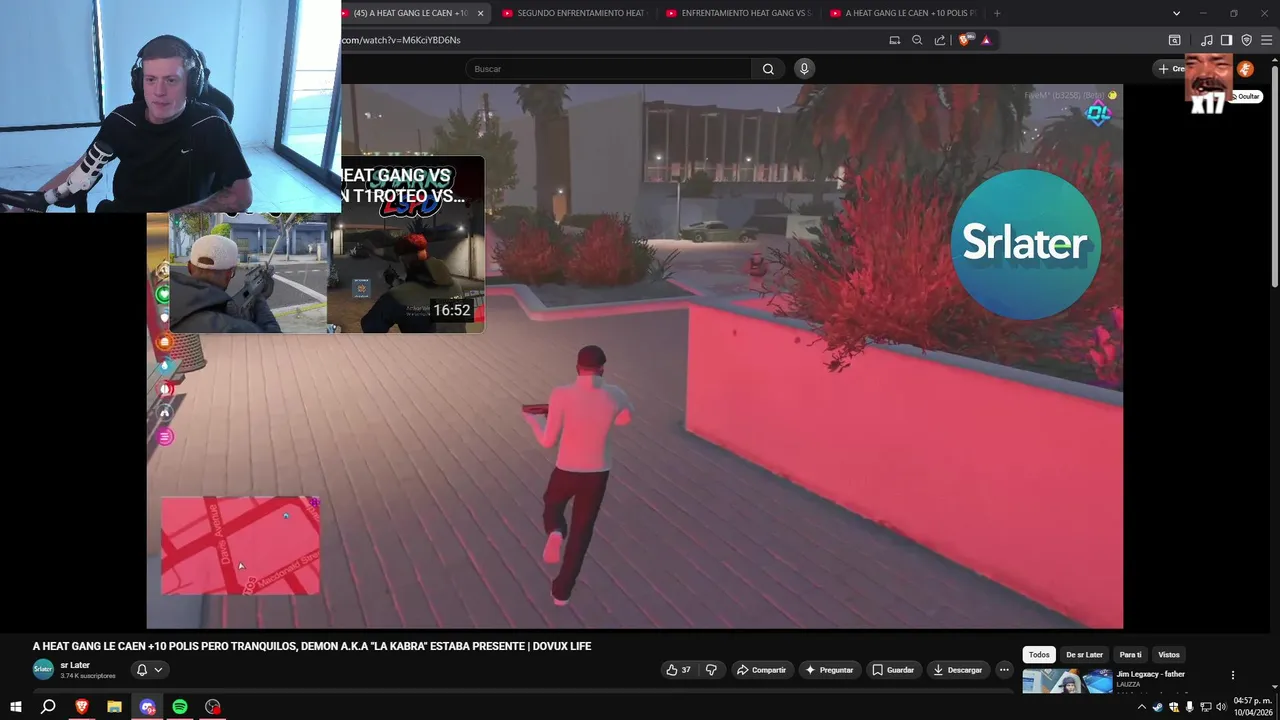
Task: Like the video with thumbs up
Action: (x=679, y=670)
